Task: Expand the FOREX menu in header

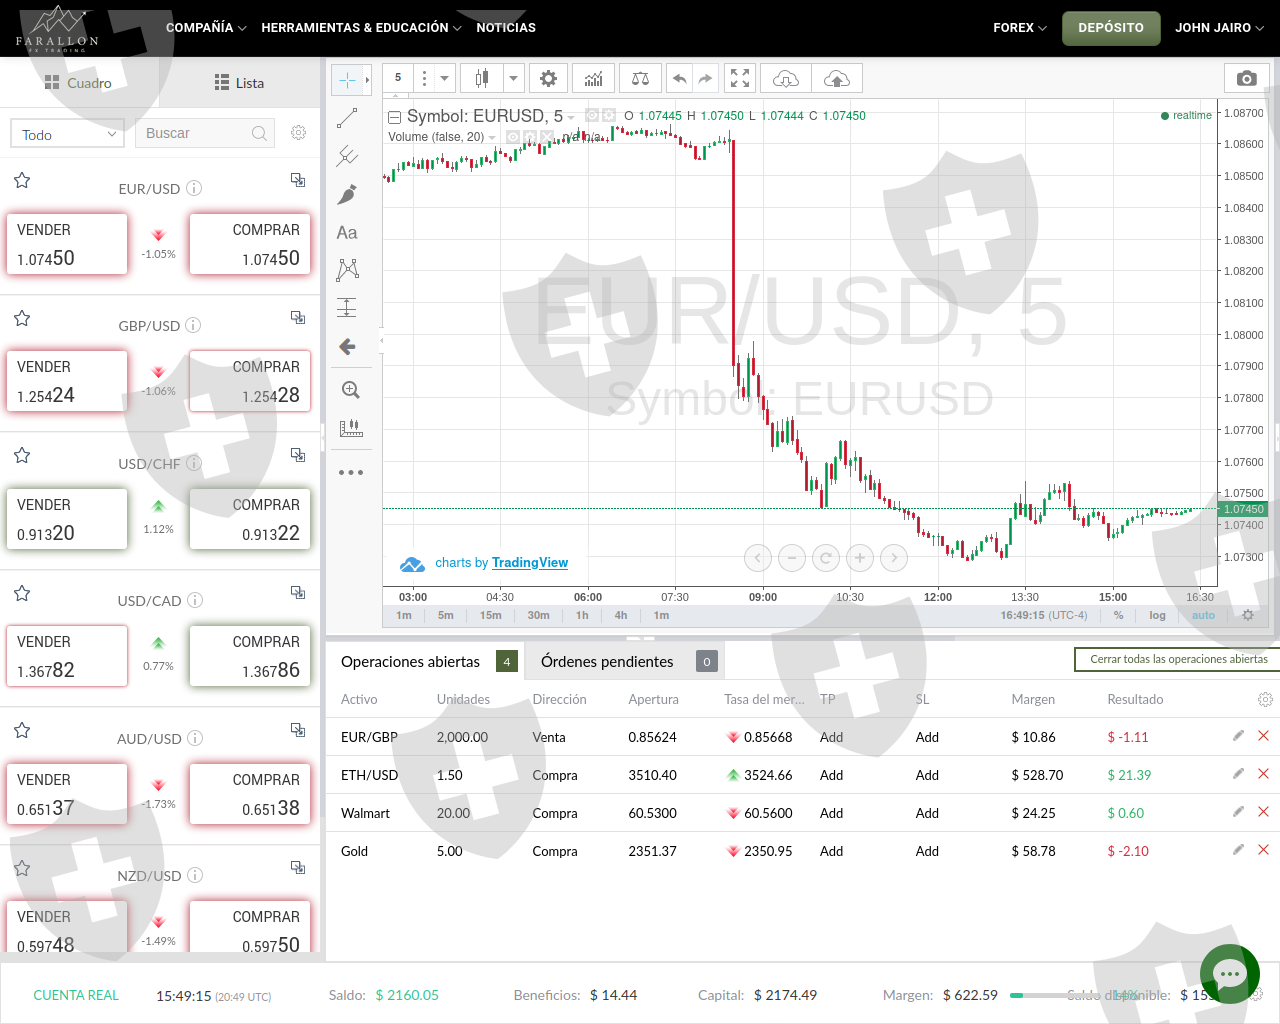Action: coord(1019,28)
